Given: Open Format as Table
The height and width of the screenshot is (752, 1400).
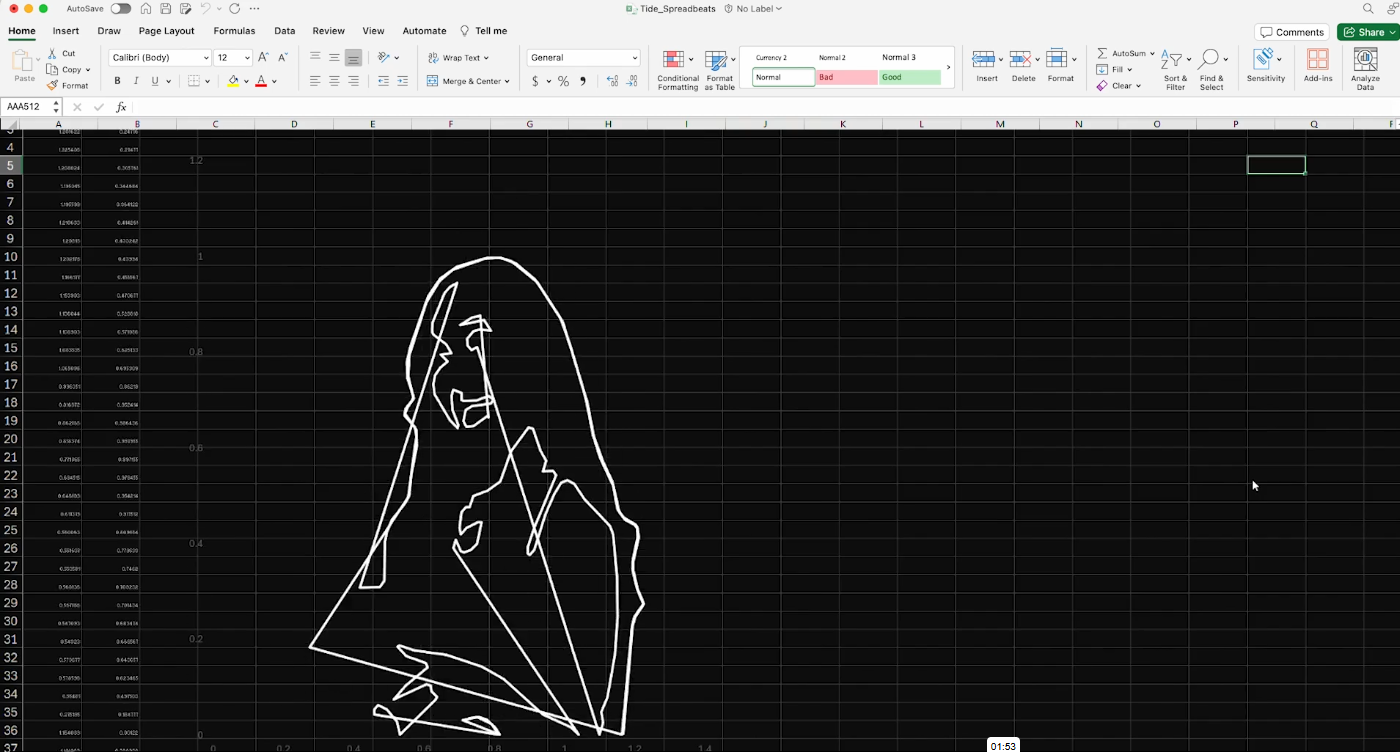Looking at the screenshot, I should pos(720,70).
